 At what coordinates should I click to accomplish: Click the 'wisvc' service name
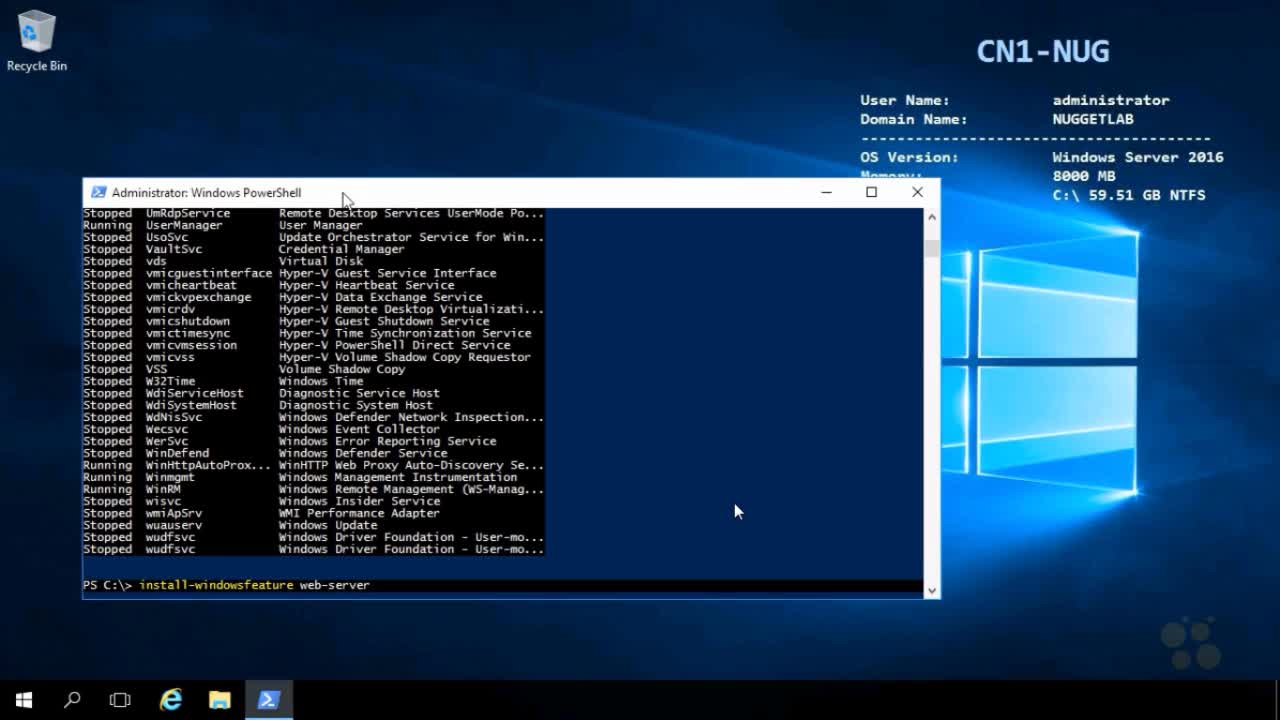tap(164, 501)
